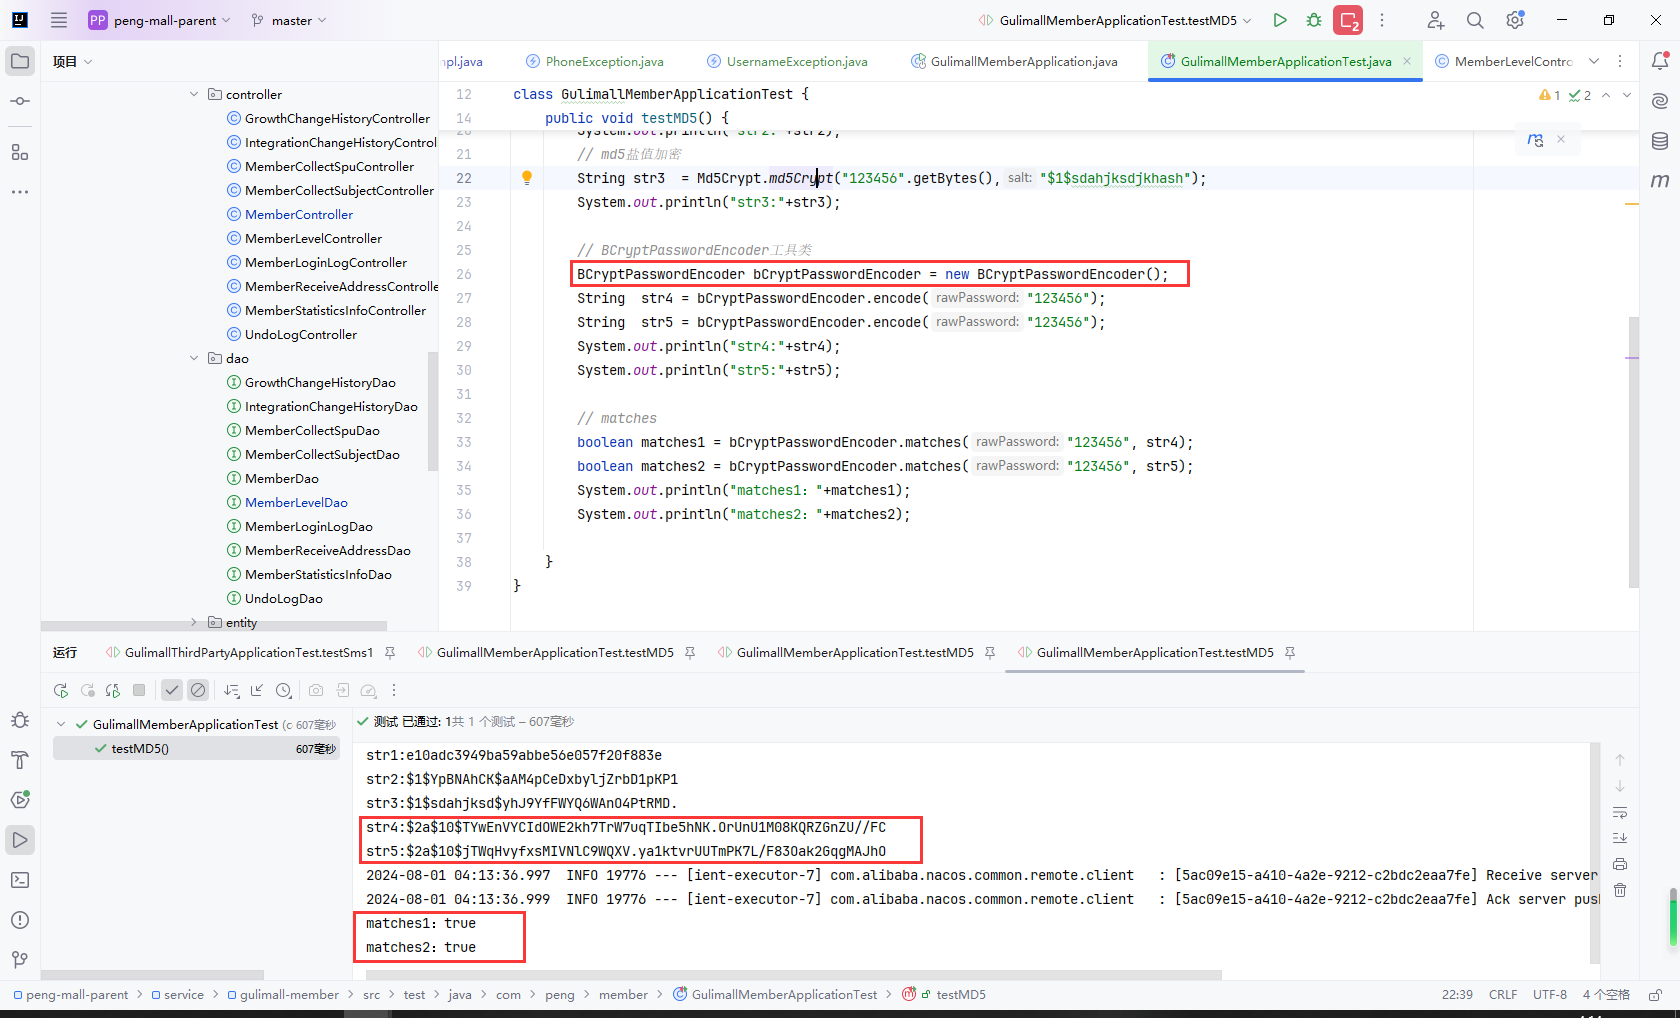This screenshot has height=1018, width=1680.
Task: Open the project view mode dropdown 项目
Action: 72,61
